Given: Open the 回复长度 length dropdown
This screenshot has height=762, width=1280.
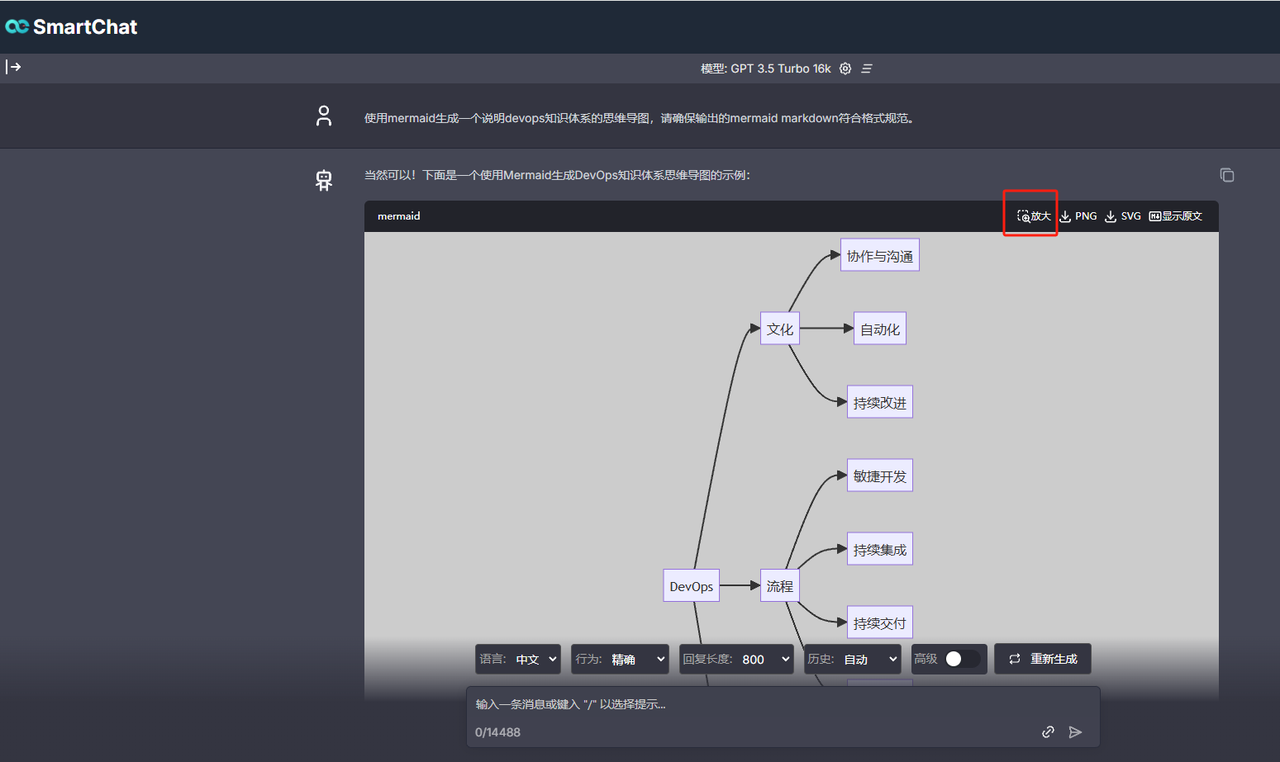Looking at the screenshot, I should point(736,659).
